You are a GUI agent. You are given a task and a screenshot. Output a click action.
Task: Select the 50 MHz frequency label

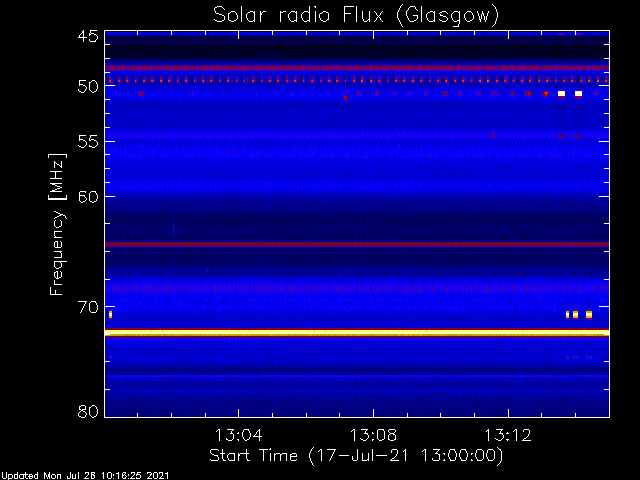(88, 87)
